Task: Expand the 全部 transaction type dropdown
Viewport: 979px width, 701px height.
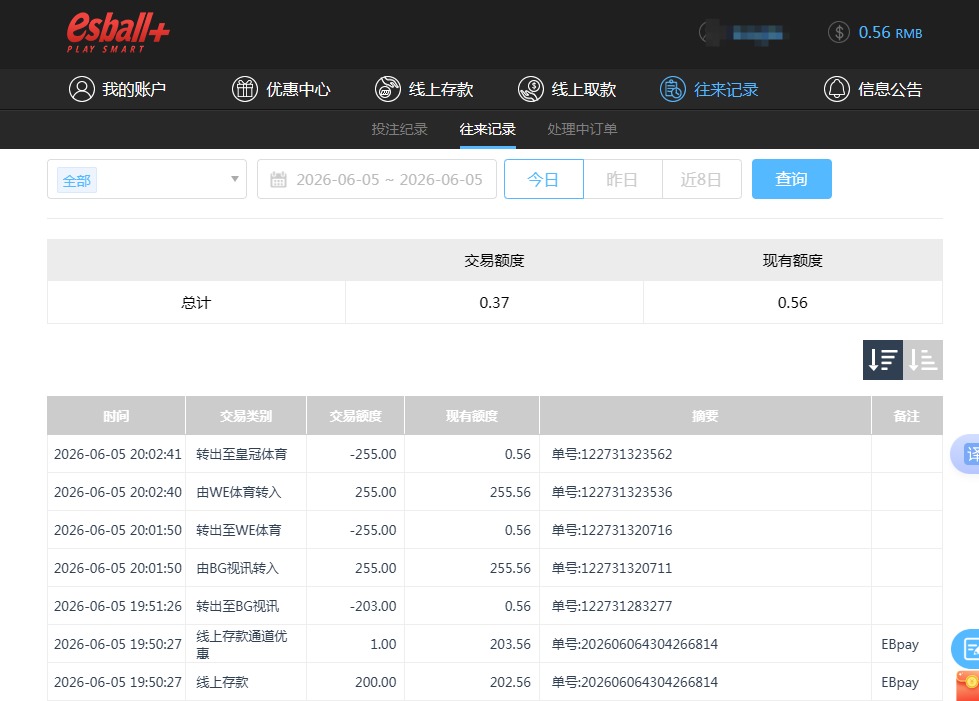Action: [x=147, y=179]
